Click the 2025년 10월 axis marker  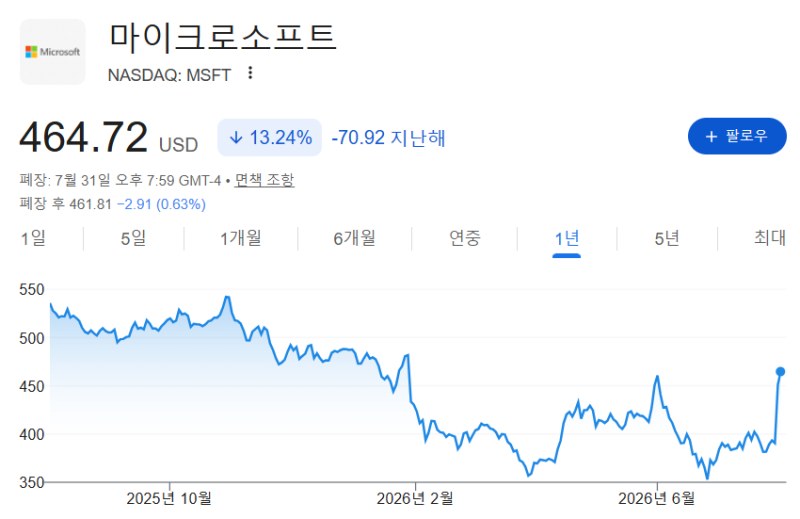tap(169, 498)
